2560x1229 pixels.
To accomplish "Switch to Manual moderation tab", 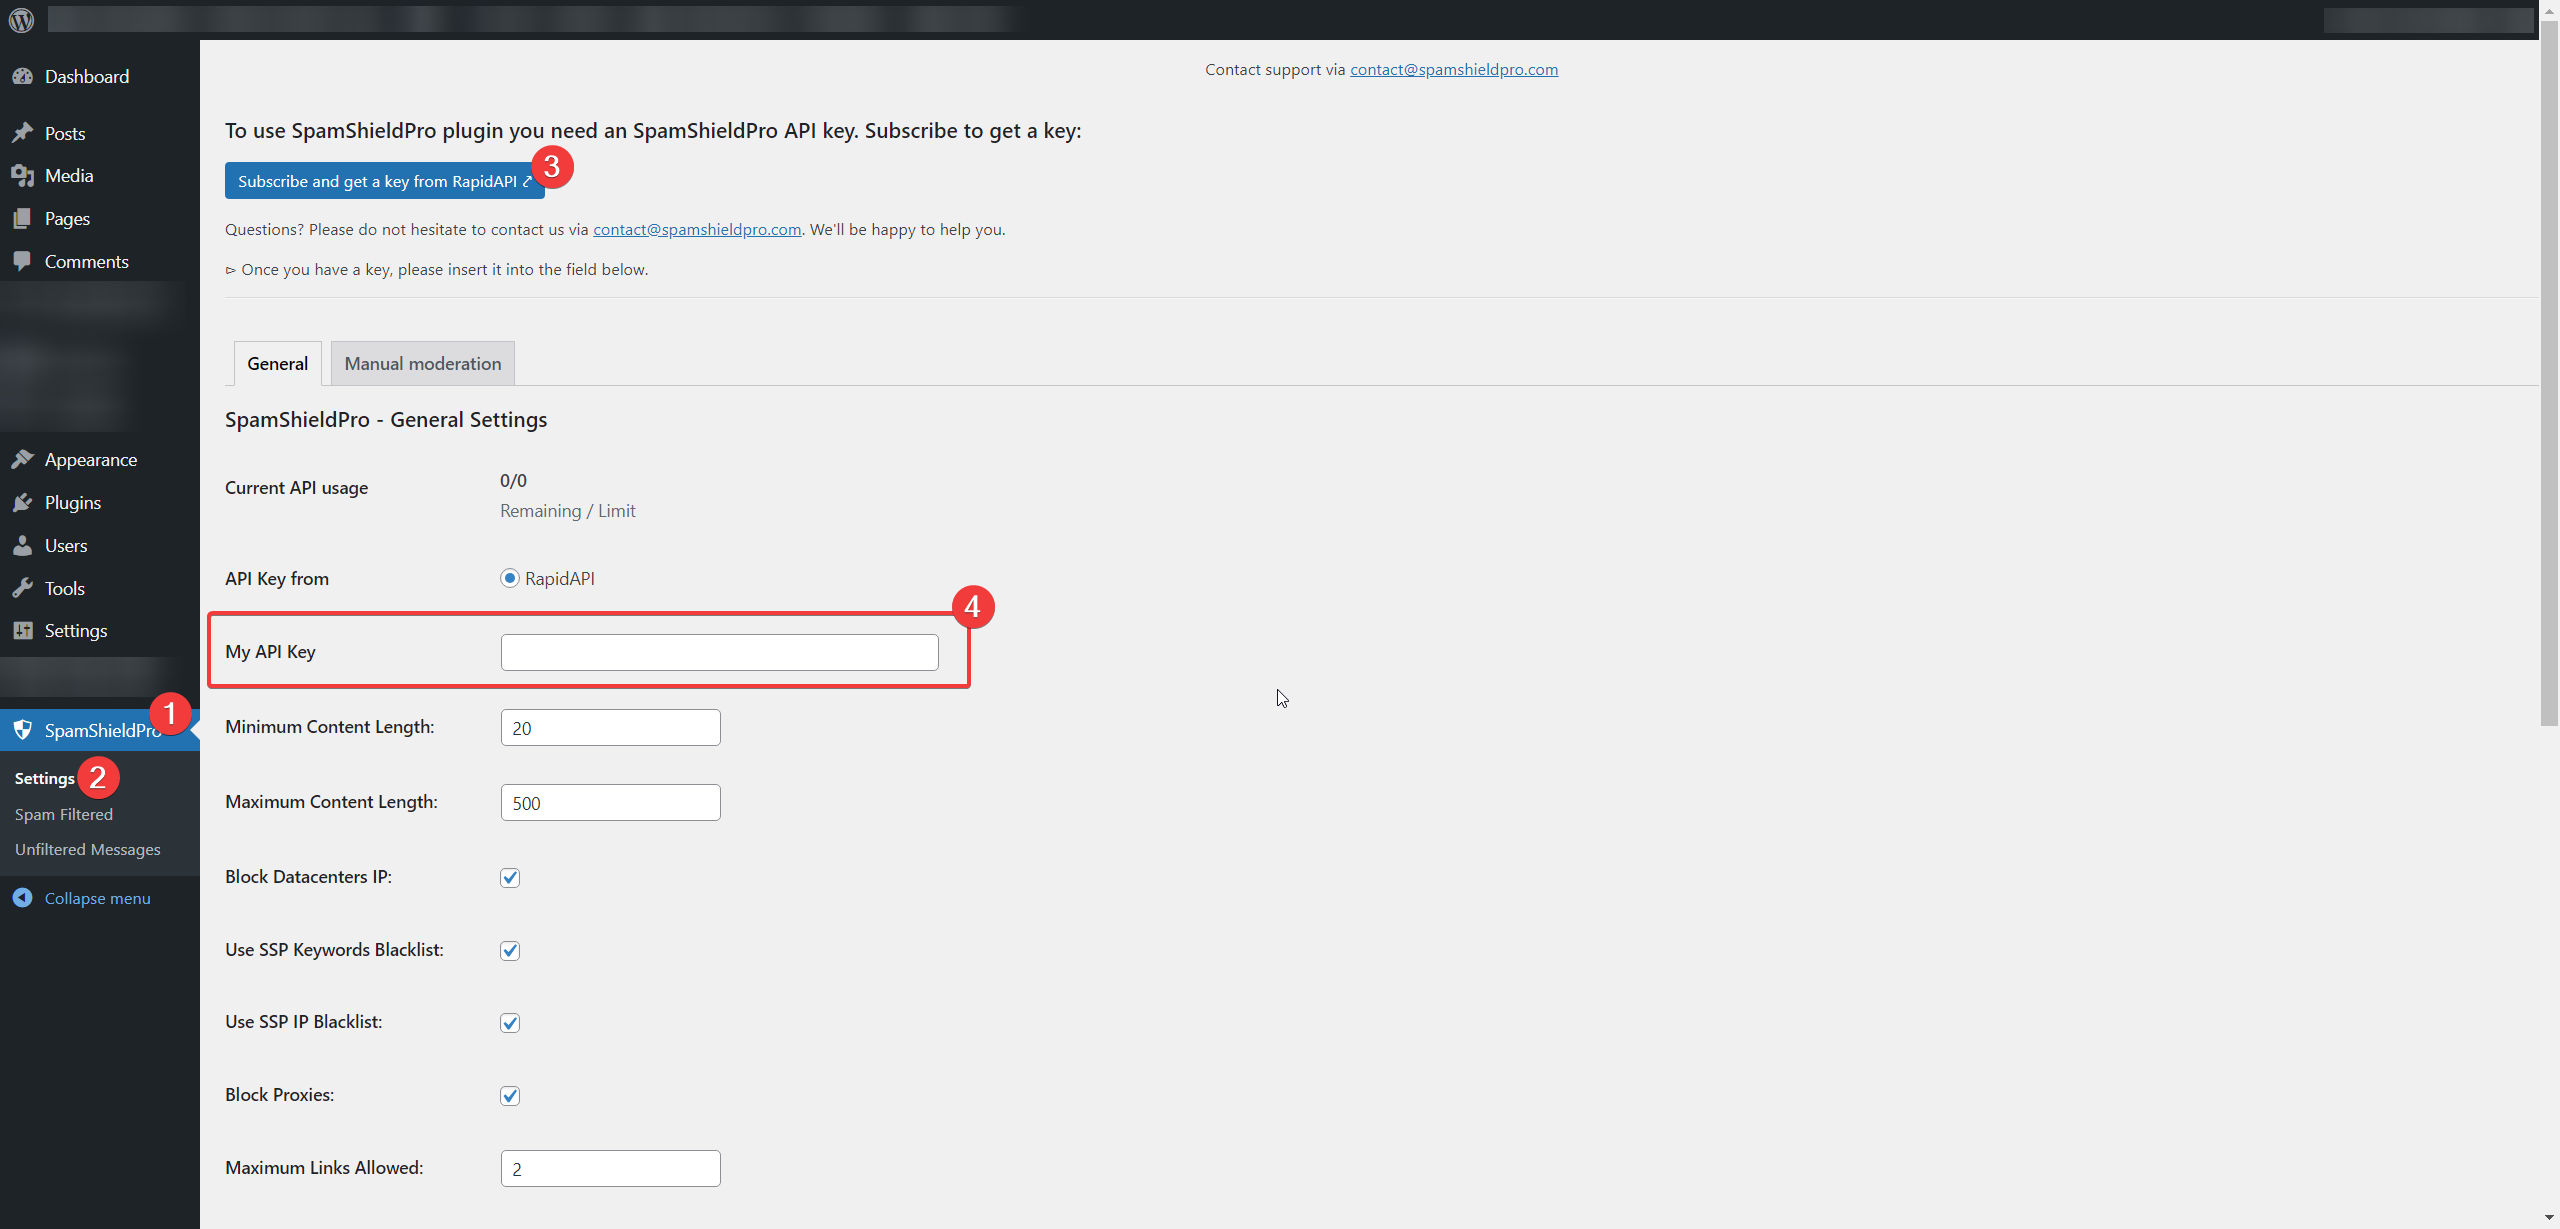I will coord(423,364).
